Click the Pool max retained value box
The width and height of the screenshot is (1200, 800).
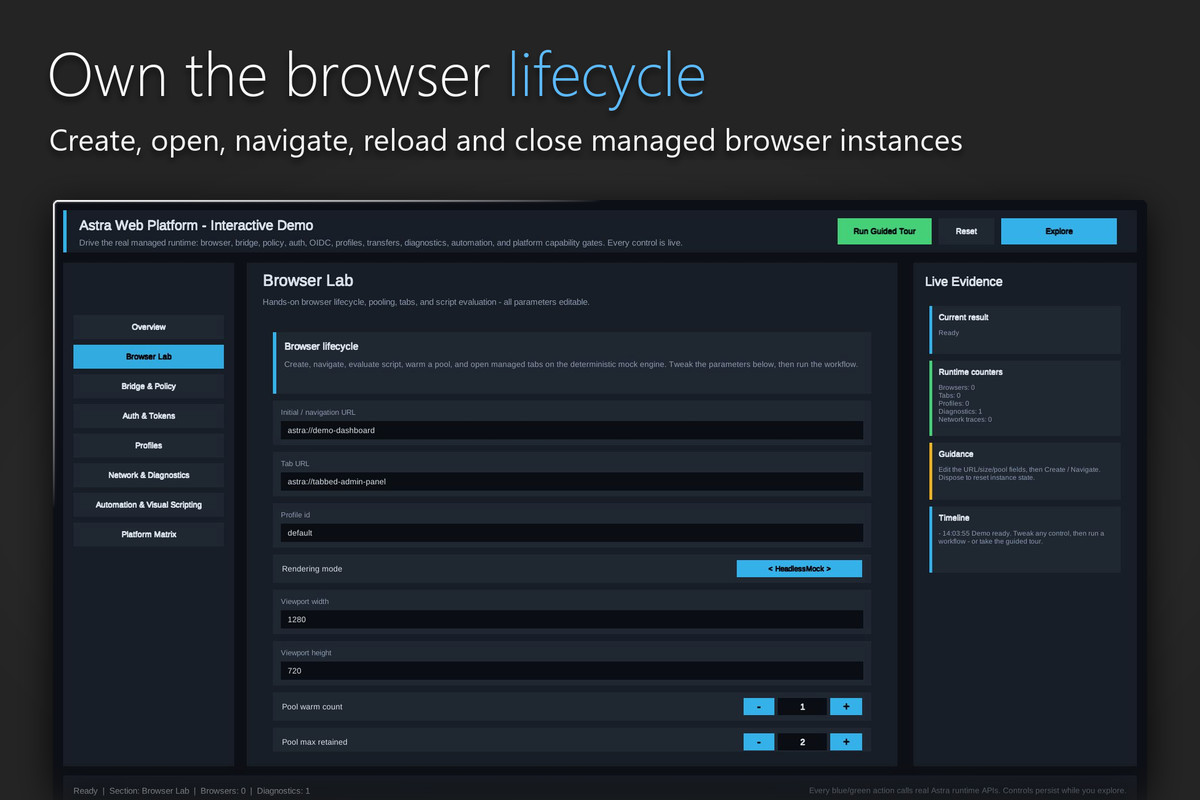coord(802,742)
